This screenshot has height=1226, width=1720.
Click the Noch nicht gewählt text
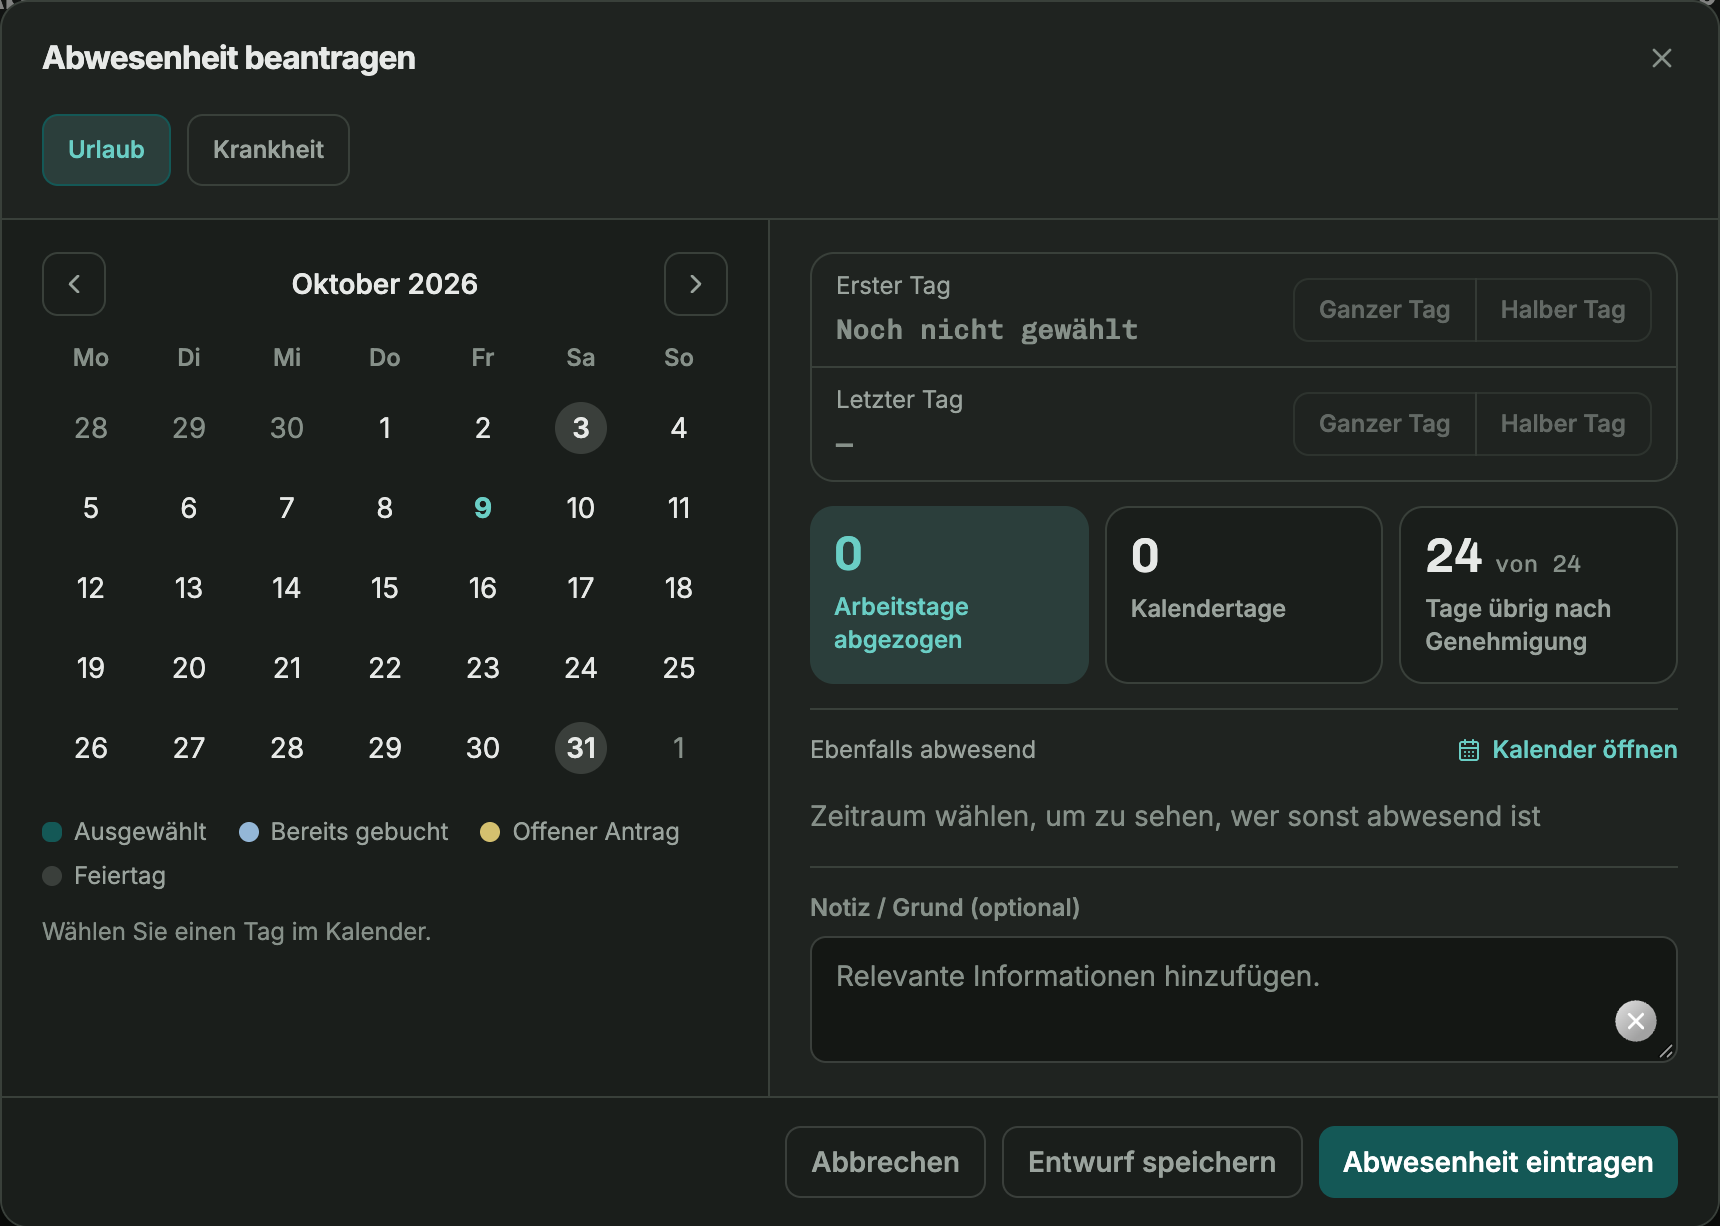point(987,330)
